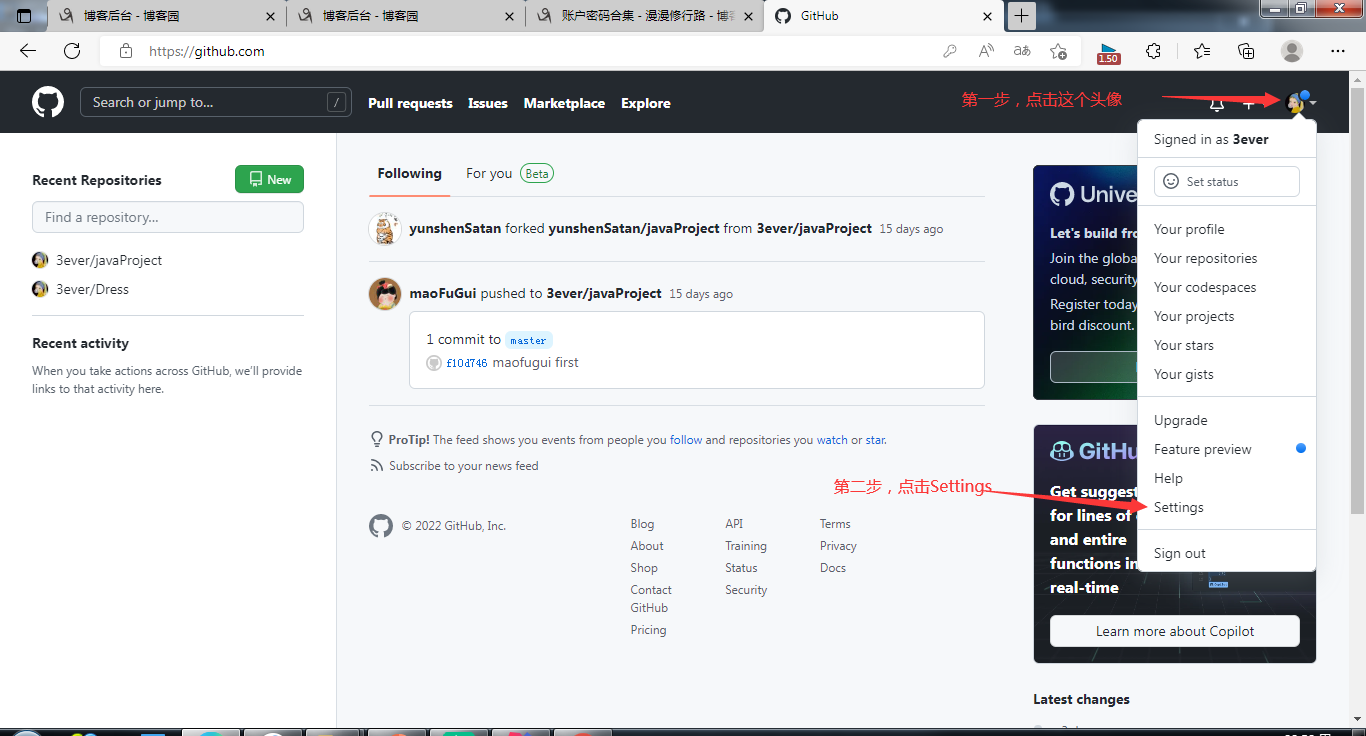Refresh the page
Image resolution: width=1366 pixels, height=736 pixels.
coord(72,51)
